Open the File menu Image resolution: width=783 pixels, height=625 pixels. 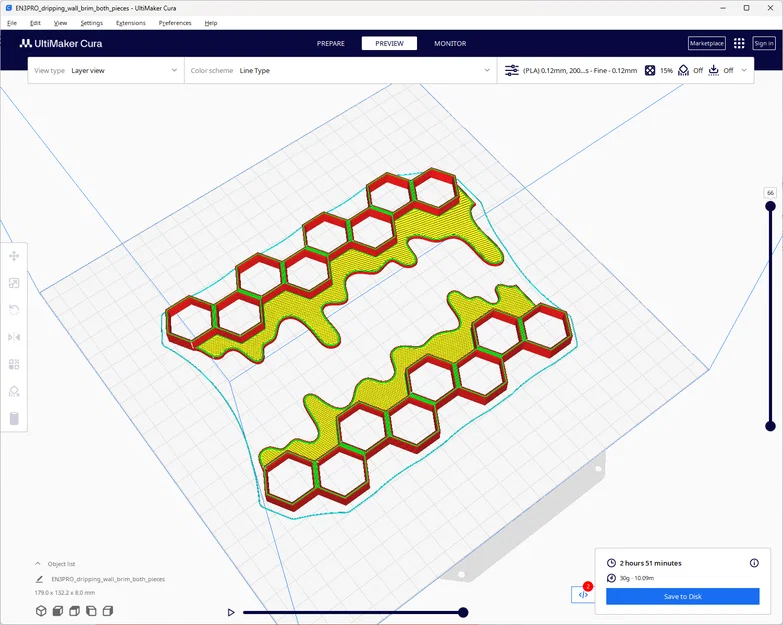pos(12,23)
